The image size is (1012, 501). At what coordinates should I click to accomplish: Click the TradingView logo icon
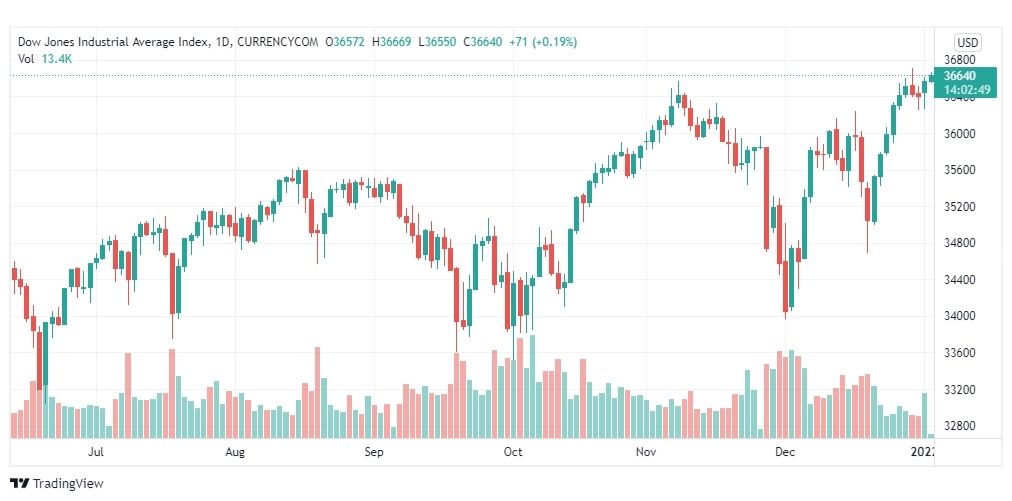[x=19, y=484]
